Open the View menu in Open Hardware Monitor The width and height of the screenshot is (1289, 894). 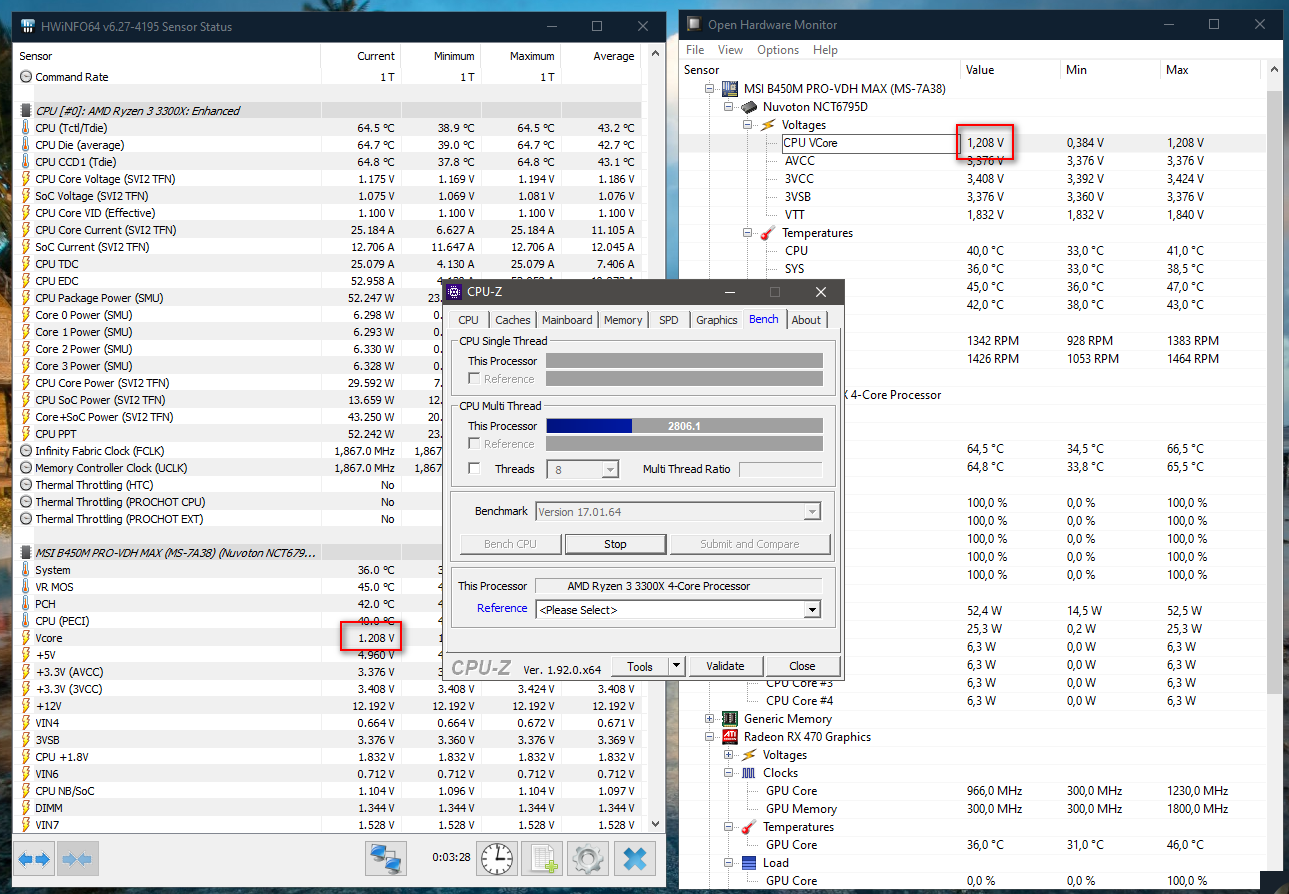coord(731,50)
